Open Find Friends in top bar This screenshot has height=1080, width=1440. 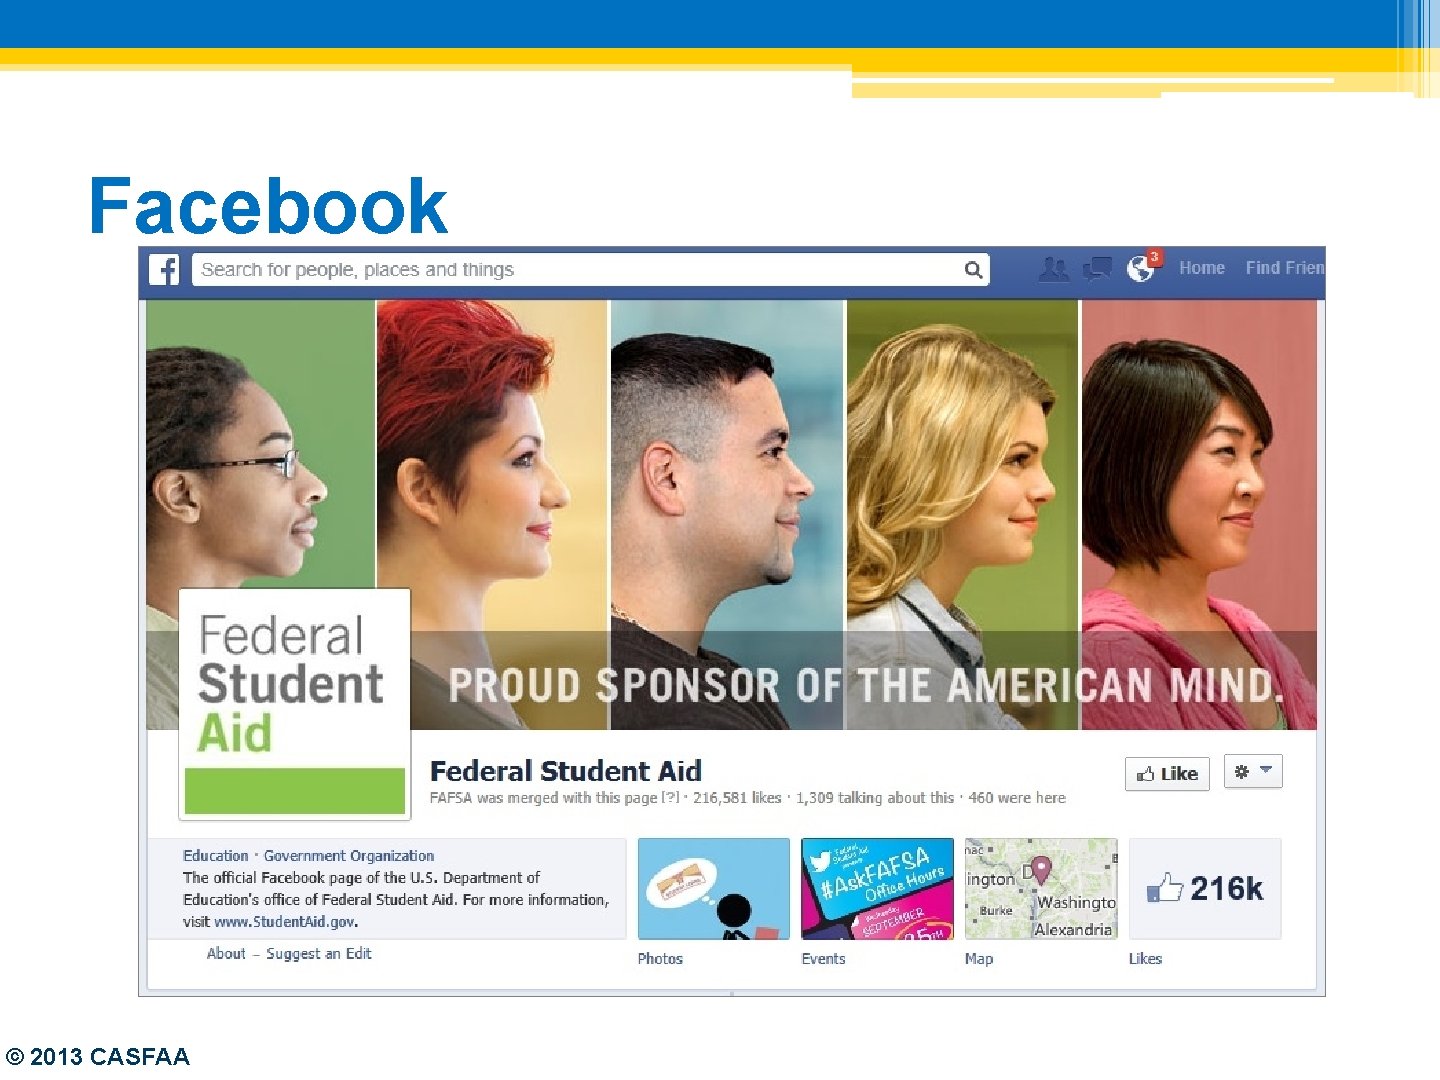pyautogui.click(x=1284, y=268)
